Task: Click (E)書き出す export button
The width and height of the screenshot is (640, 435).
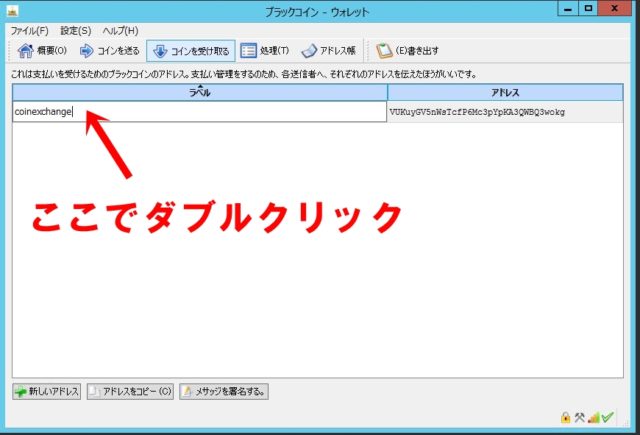Action: point(407,51)
